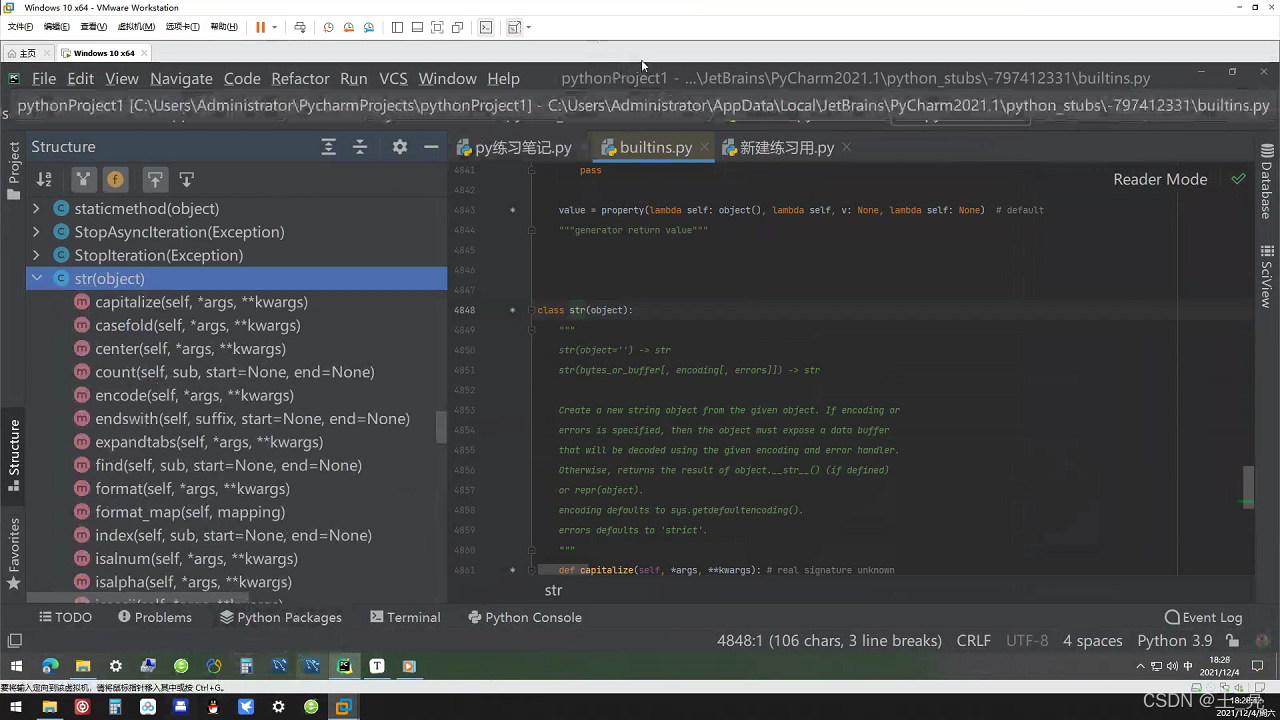Expand staticmethod(object) class node

37,209
